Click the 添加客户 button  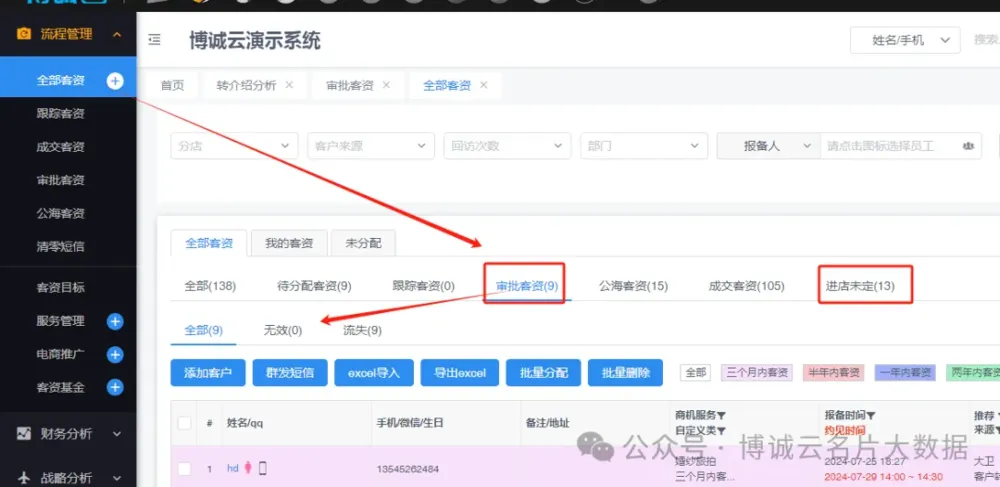click(x=207, y=373)
